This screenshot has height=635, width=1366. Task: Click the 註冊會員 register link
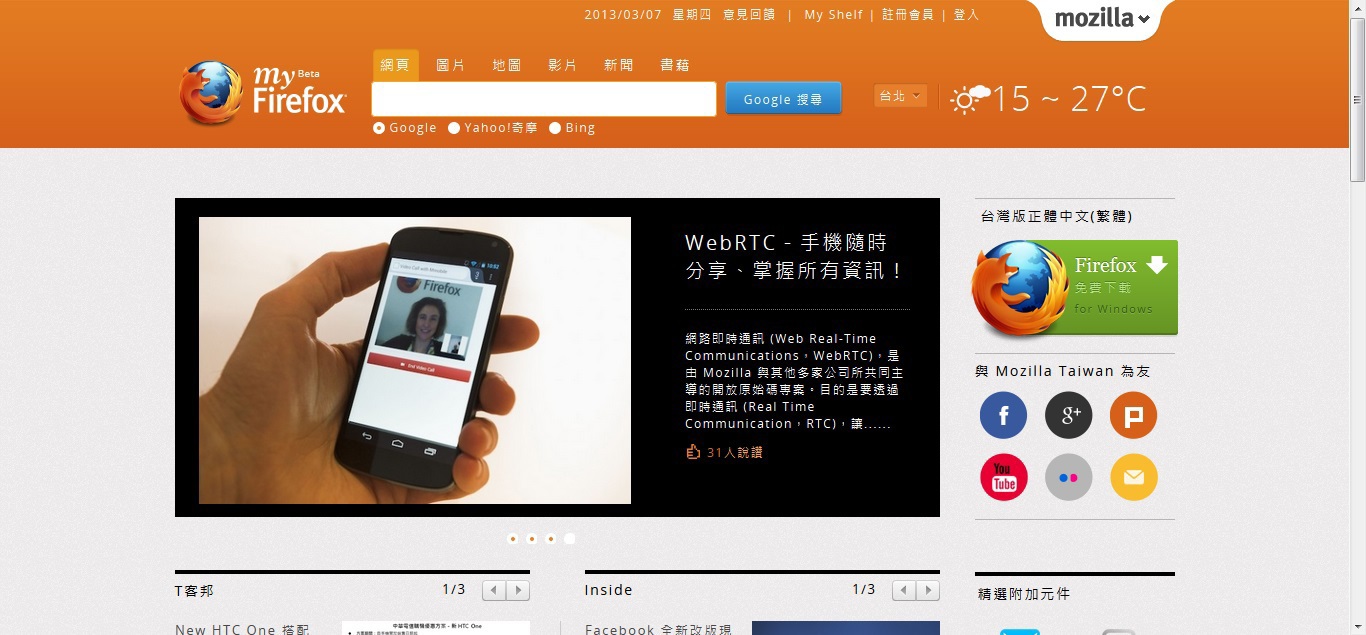(x=908, y=15)
